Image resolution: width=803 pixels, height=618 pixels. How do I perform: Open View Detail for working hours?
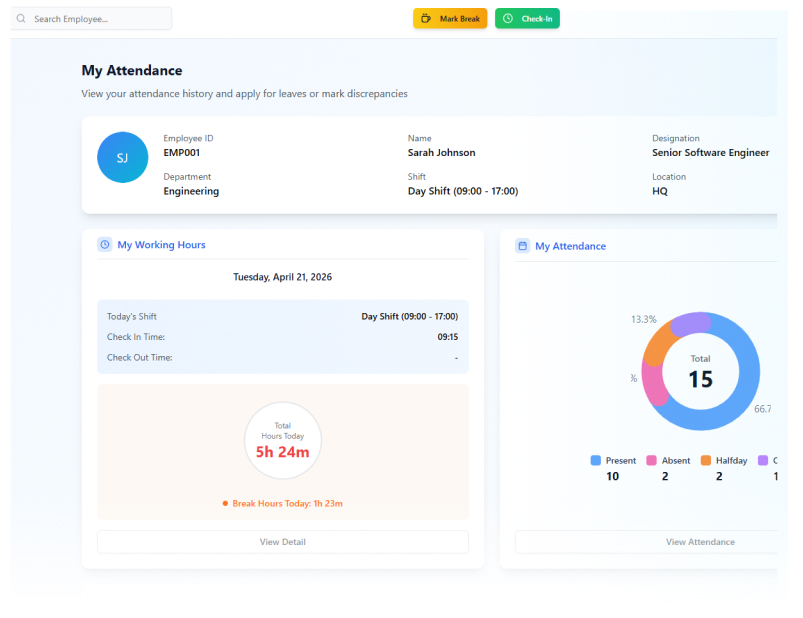(x=282, y=542)
